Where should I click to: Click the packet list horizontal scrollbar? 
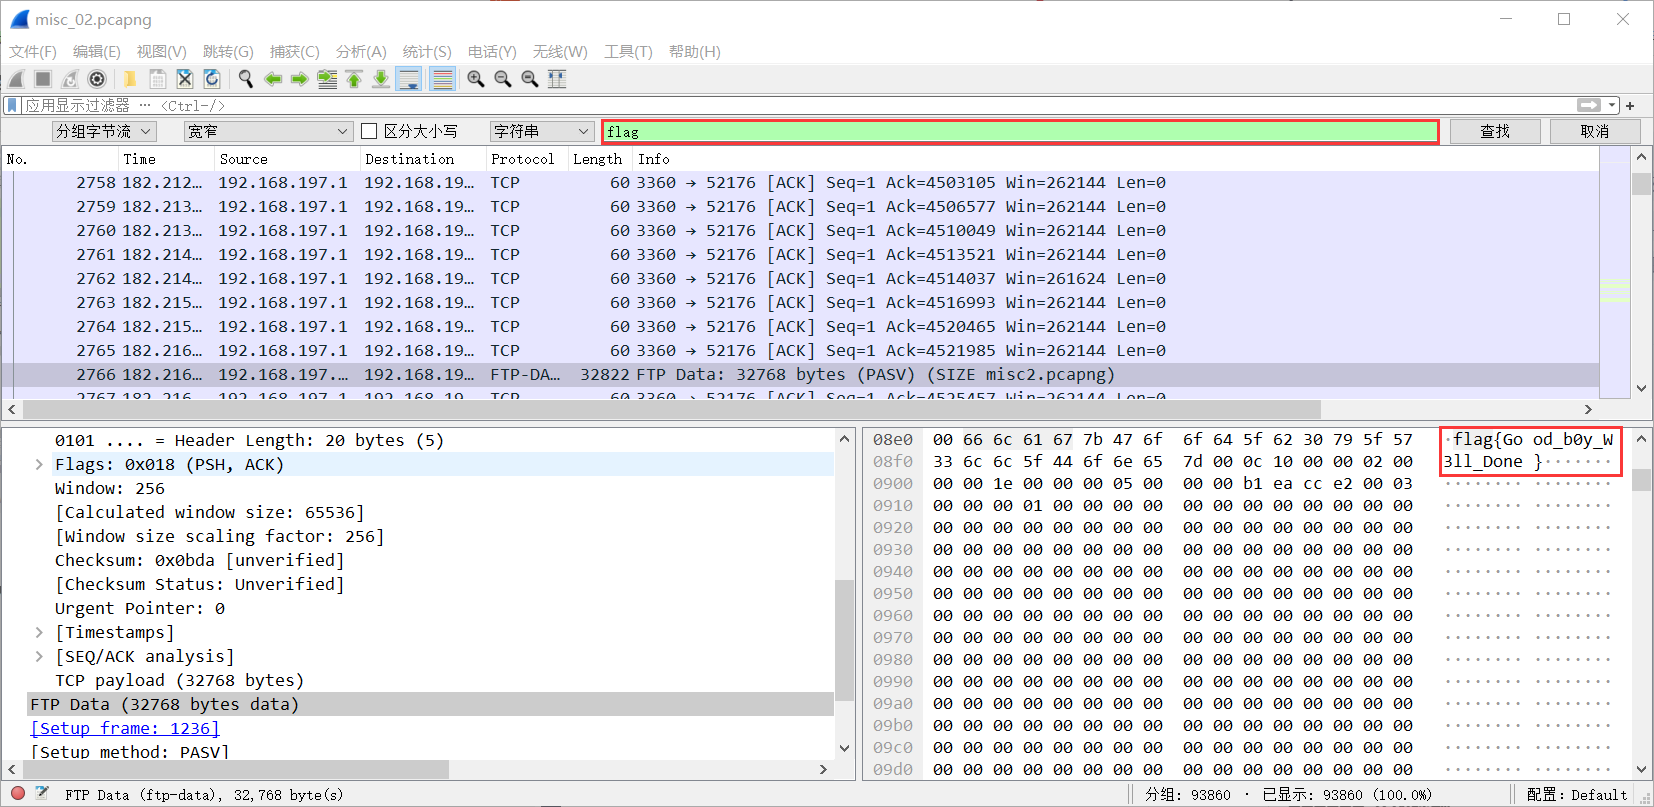pos(672,409)
